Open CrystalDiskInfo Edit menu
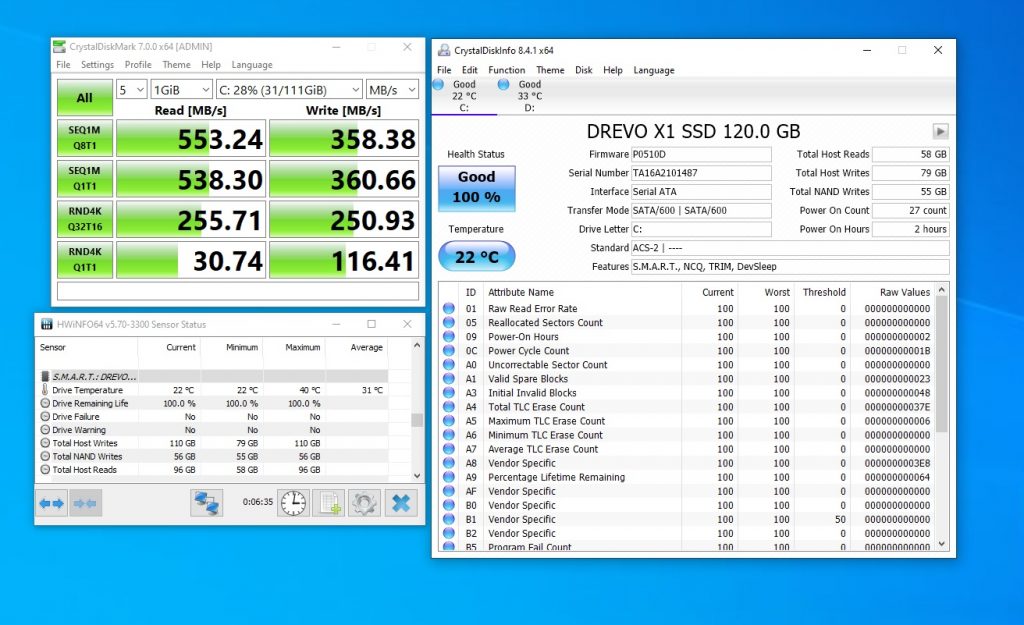The width and height of the screenshot is (1024, 625). tap(470, 70)
